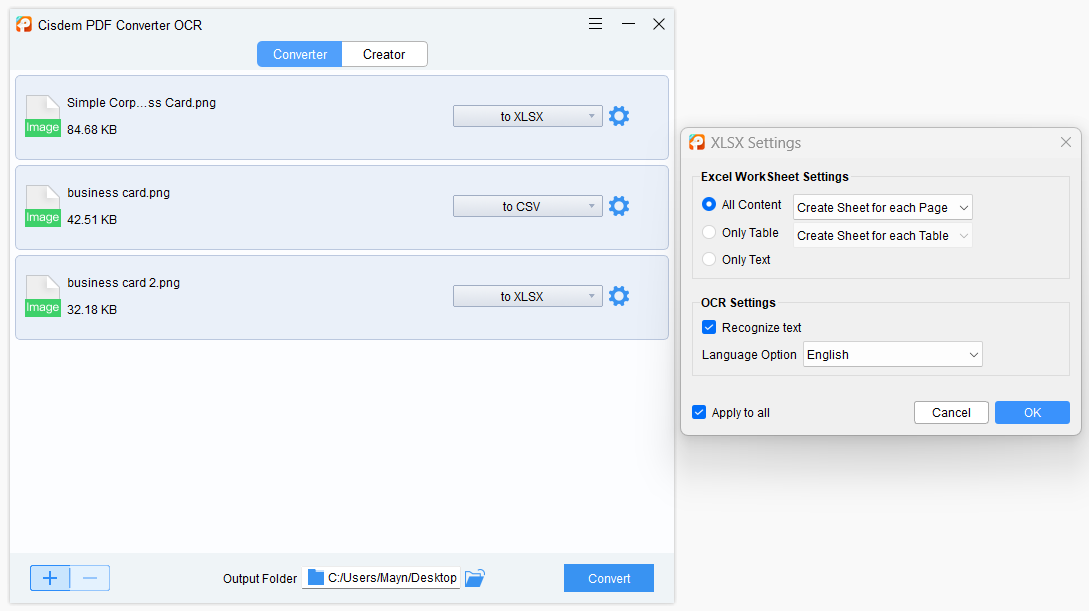The width and height of the screenshot is (1089, 611).
Task: Remove file with the minus button
Action: tap(90, 578)
